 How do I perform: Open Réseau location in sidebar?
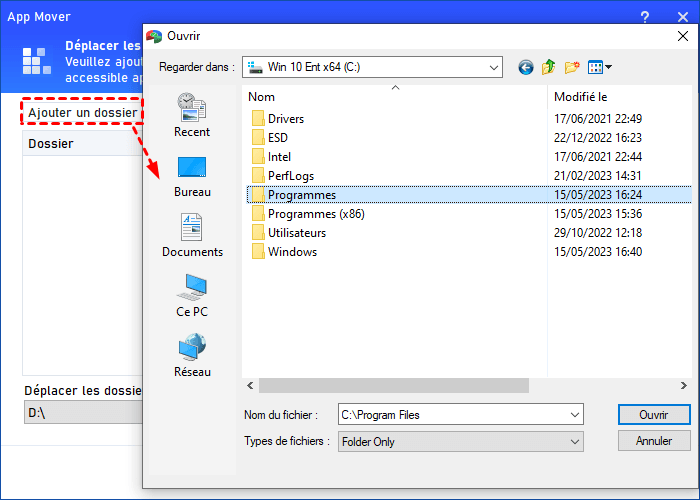(x=192, y=355)
